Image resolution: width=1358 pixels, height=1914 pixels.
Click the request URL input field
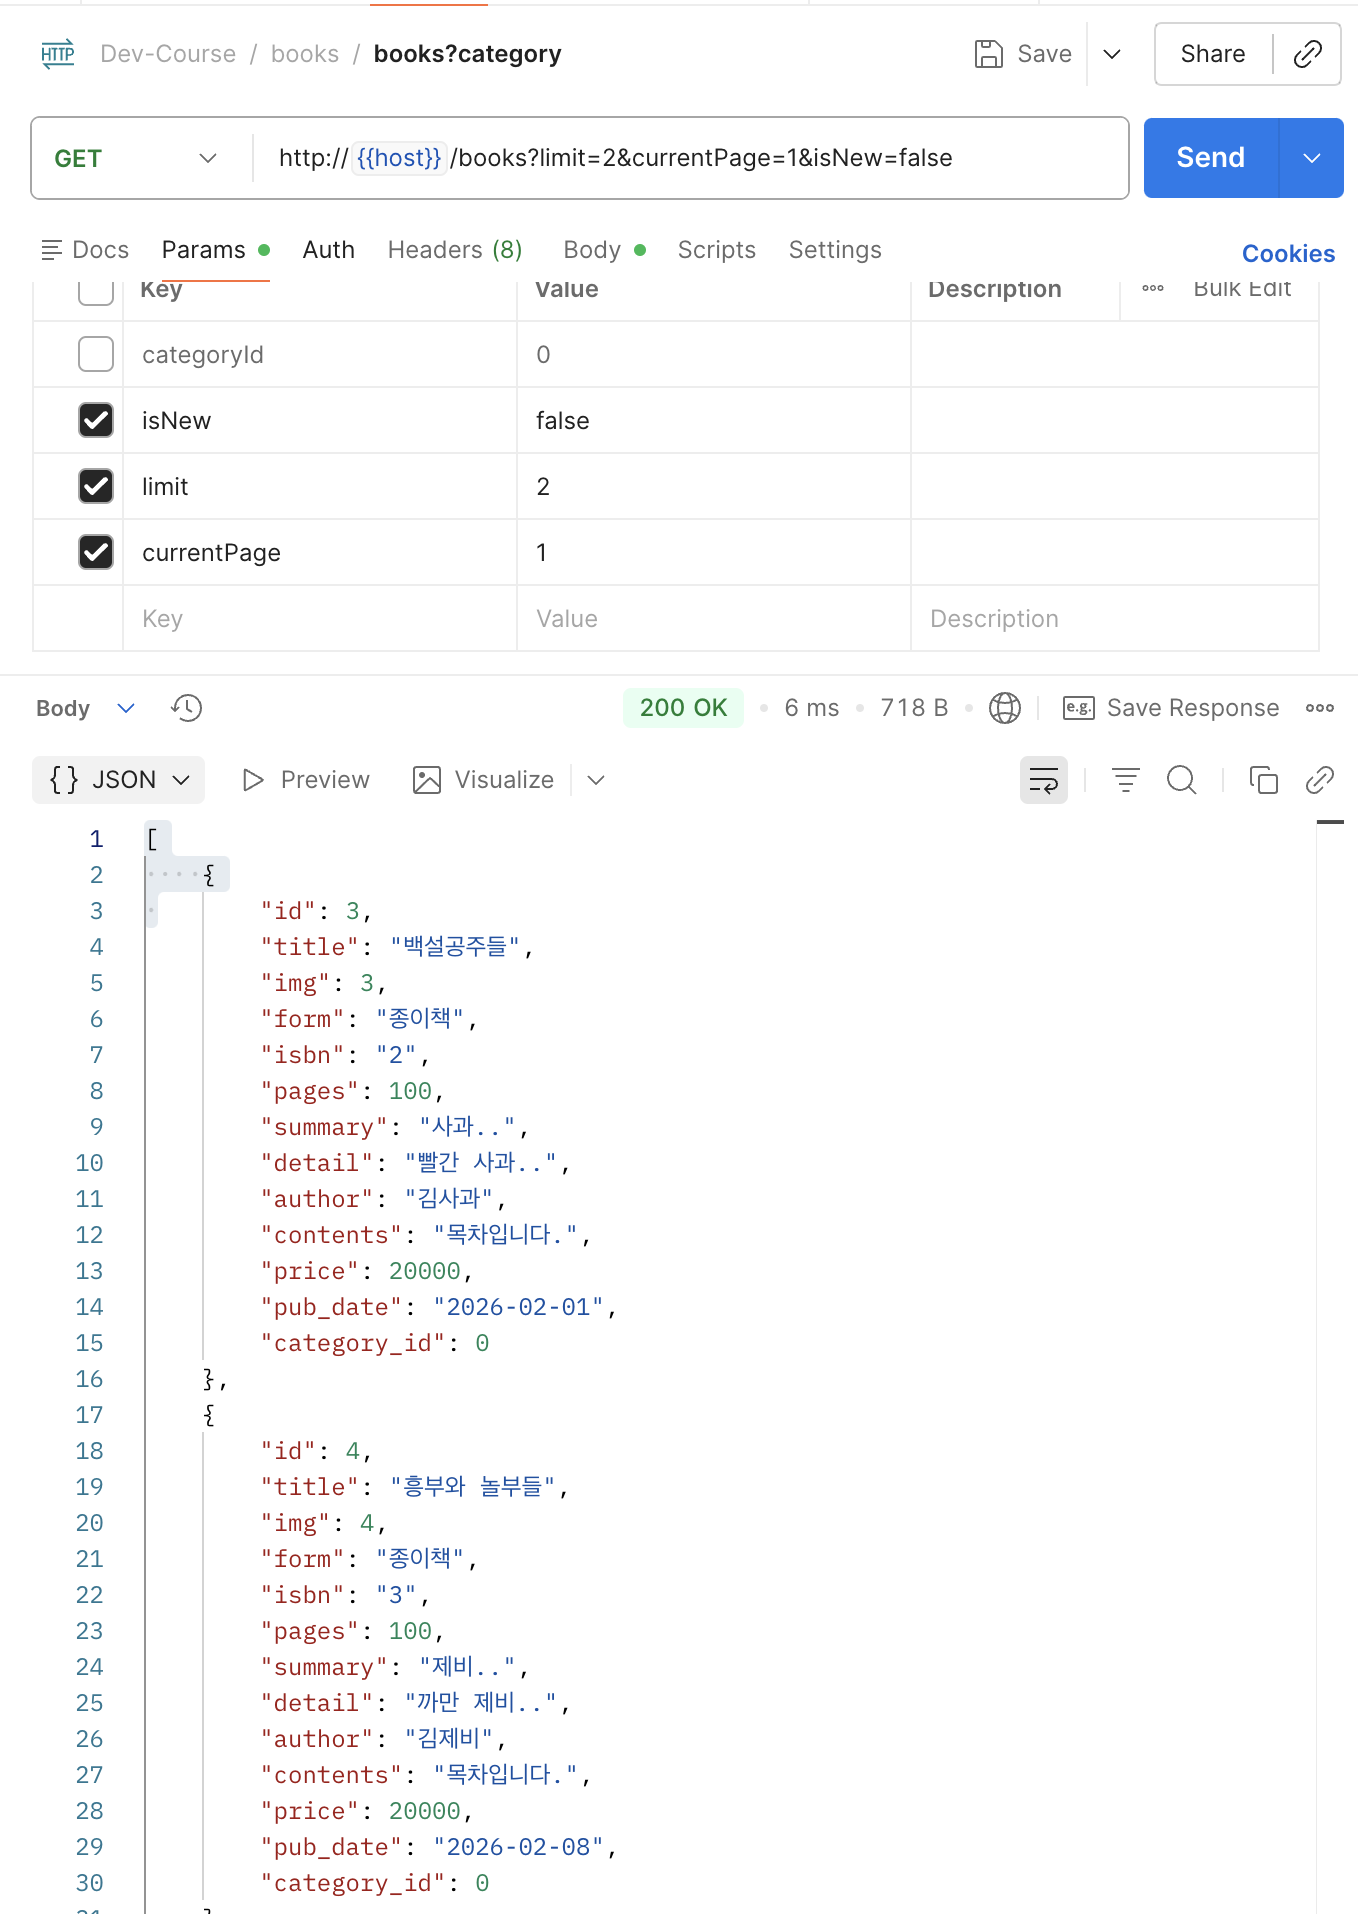coord(690,158)
